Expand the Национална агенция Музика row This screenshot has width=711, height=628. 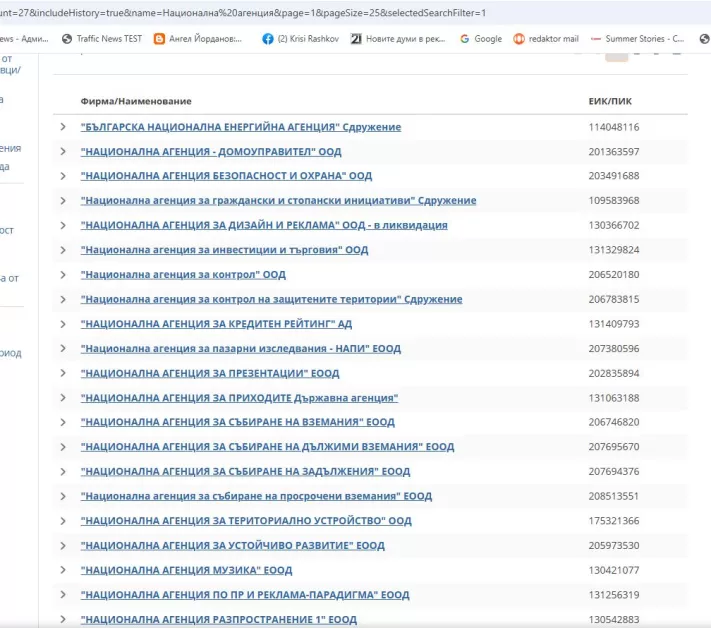coord(63,570)
